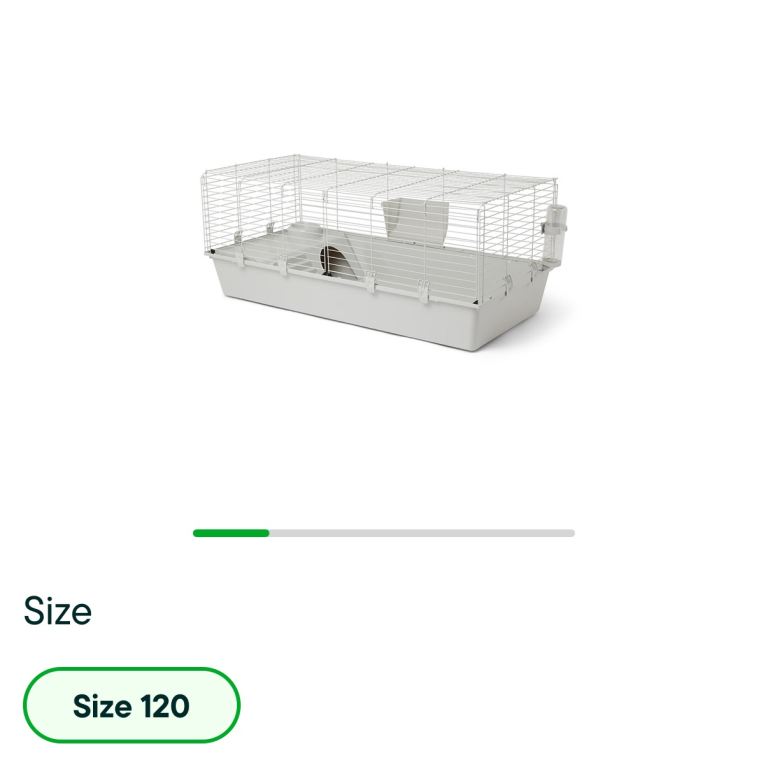
Task: Click the Size section heading
Action: (57, 611)
